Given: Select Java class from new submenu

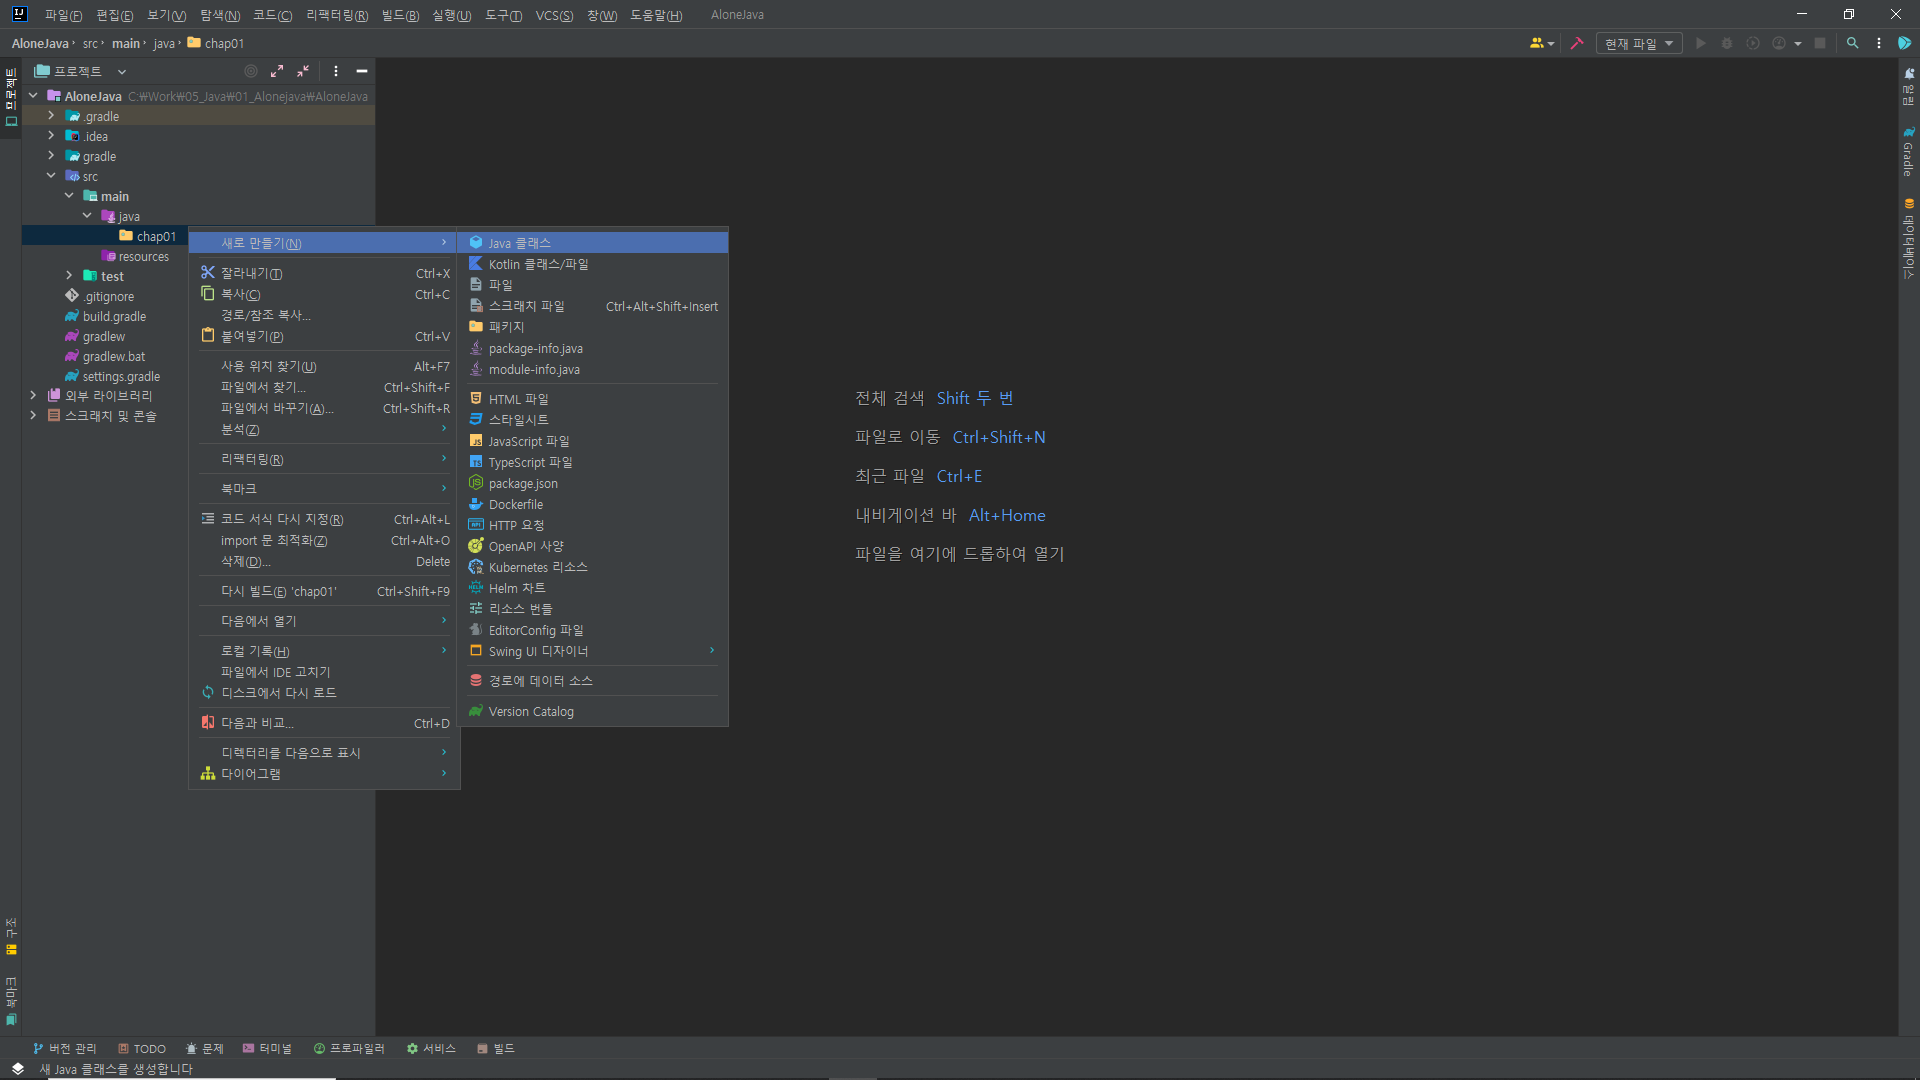Looking at the screenshot, I should pyautogui.click(x=519, y=243).
